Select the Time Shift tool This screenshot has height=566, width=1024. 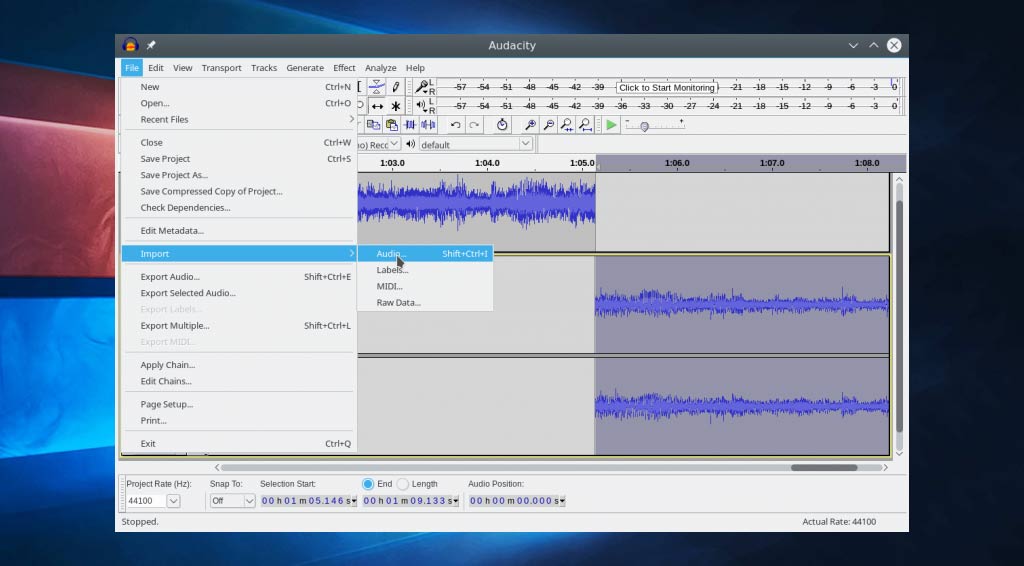(377, 106)
